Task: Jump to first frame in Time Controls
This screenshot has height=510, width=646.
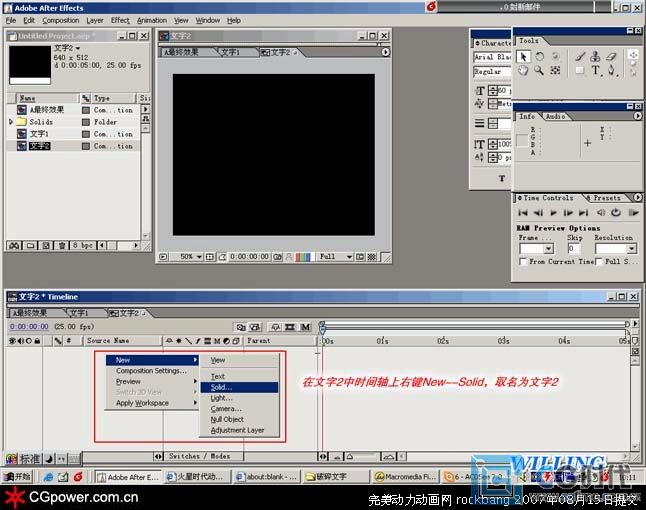Action: 523,213
